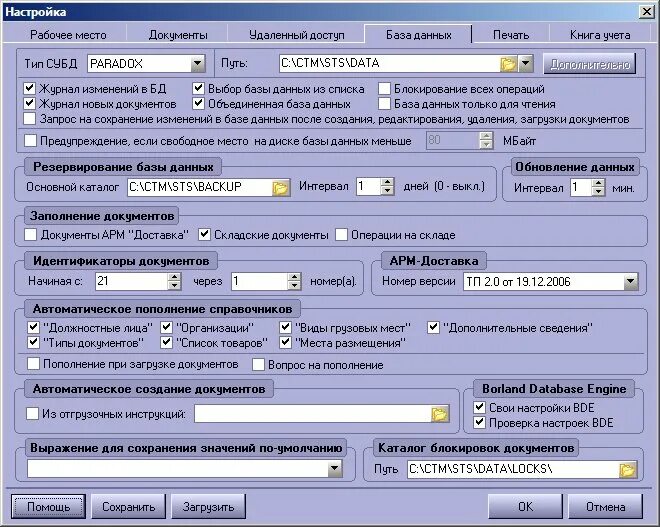
Task: Decrease backup interval days spinner
Action: (387, 190)
